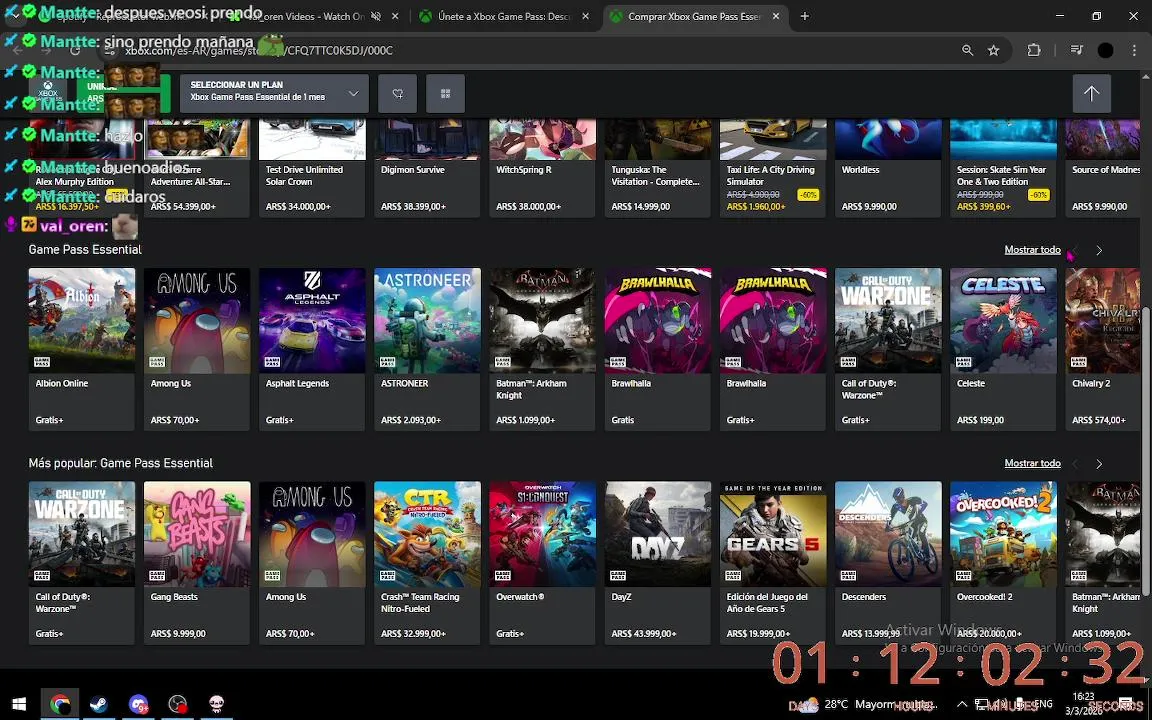
Task: Open the Chrome profile avatar
Action: (1105, 50)
